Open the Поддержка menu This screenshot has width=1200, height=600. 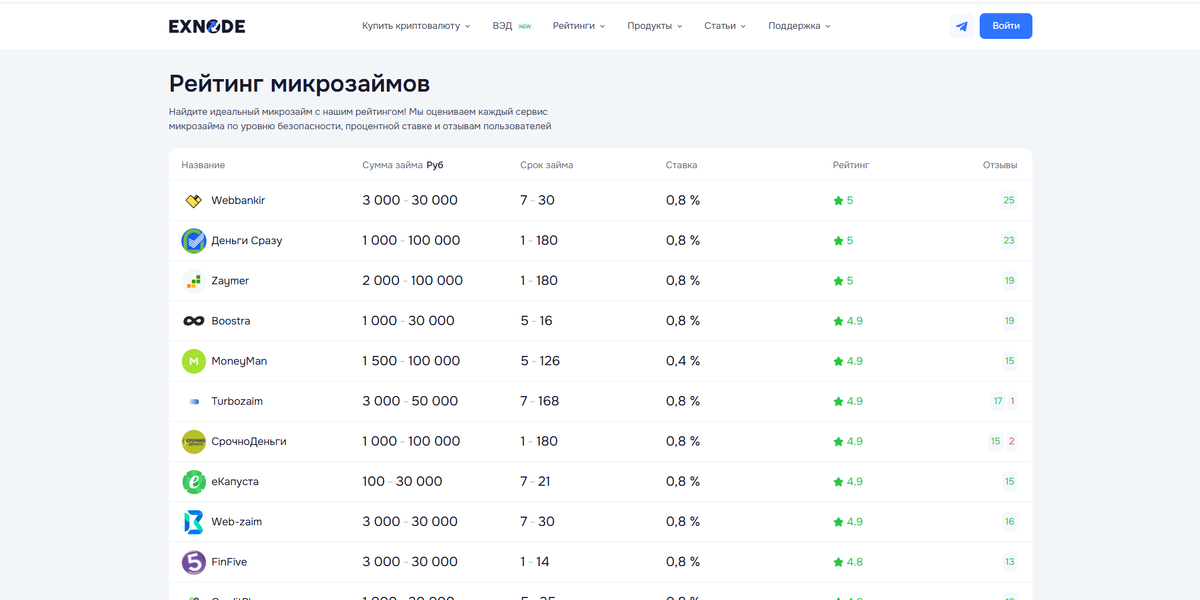pos(799,26)
